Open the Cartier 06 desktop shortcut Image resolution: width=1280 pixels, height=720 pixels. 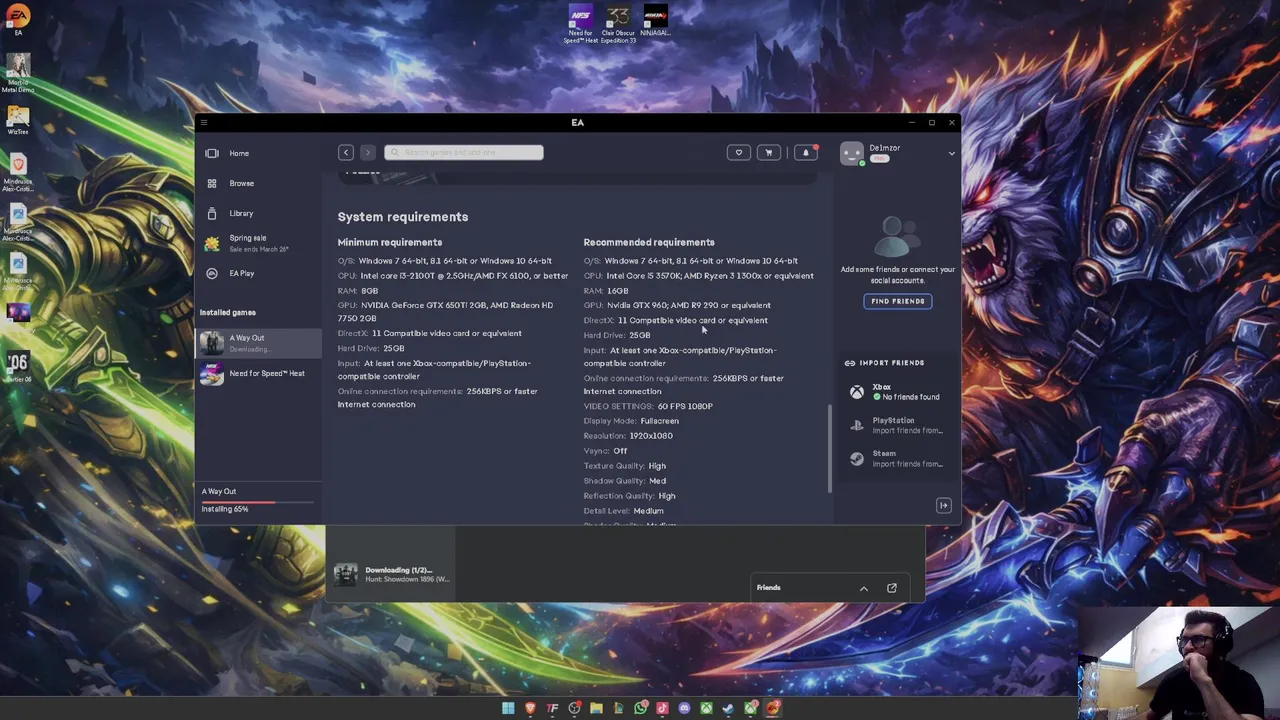[x=18, y=366]
